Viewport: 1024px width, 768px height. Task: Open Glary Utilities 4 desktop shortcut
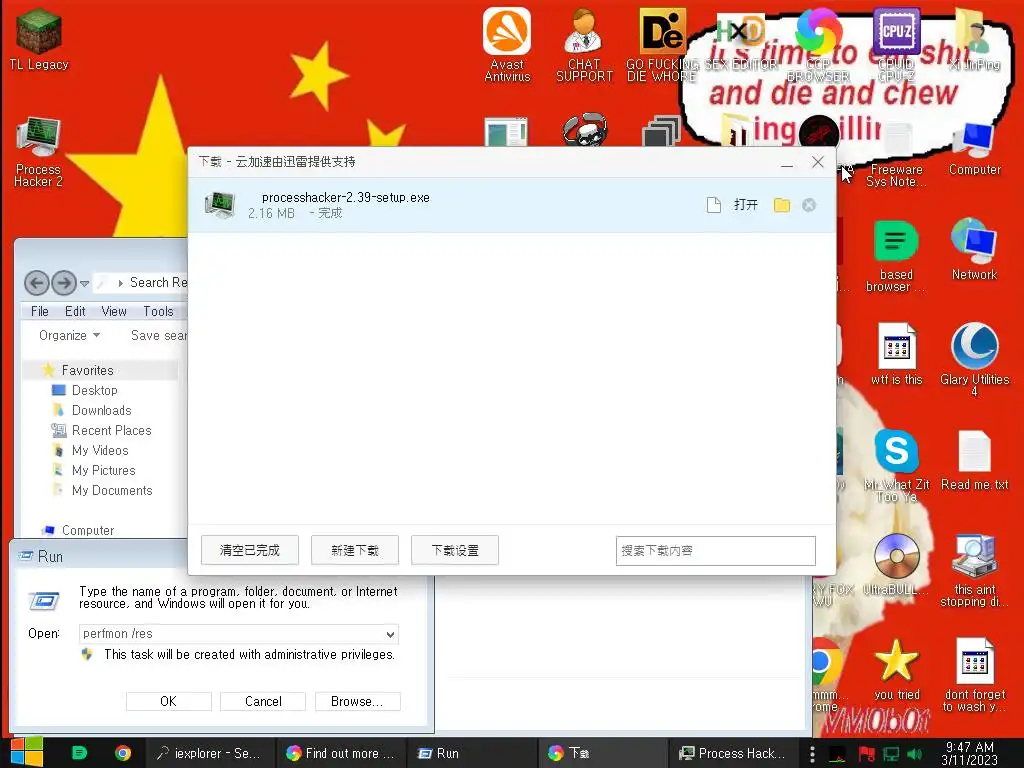coord(974,359)
